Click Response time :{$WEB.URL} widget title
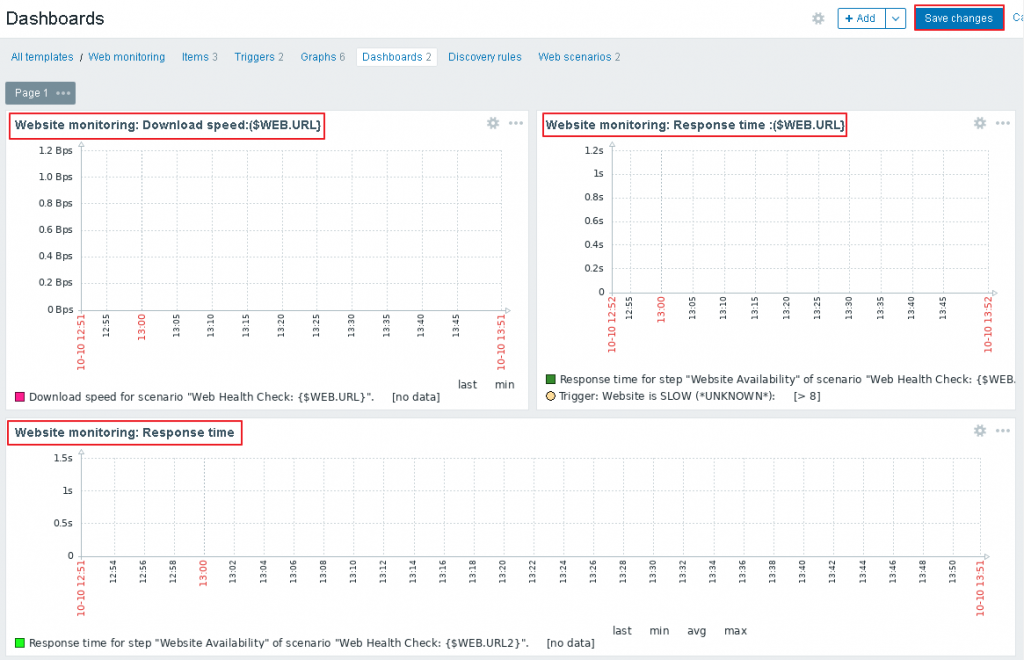Screen dimensions: 1024x660 click(x=695, y=125)
